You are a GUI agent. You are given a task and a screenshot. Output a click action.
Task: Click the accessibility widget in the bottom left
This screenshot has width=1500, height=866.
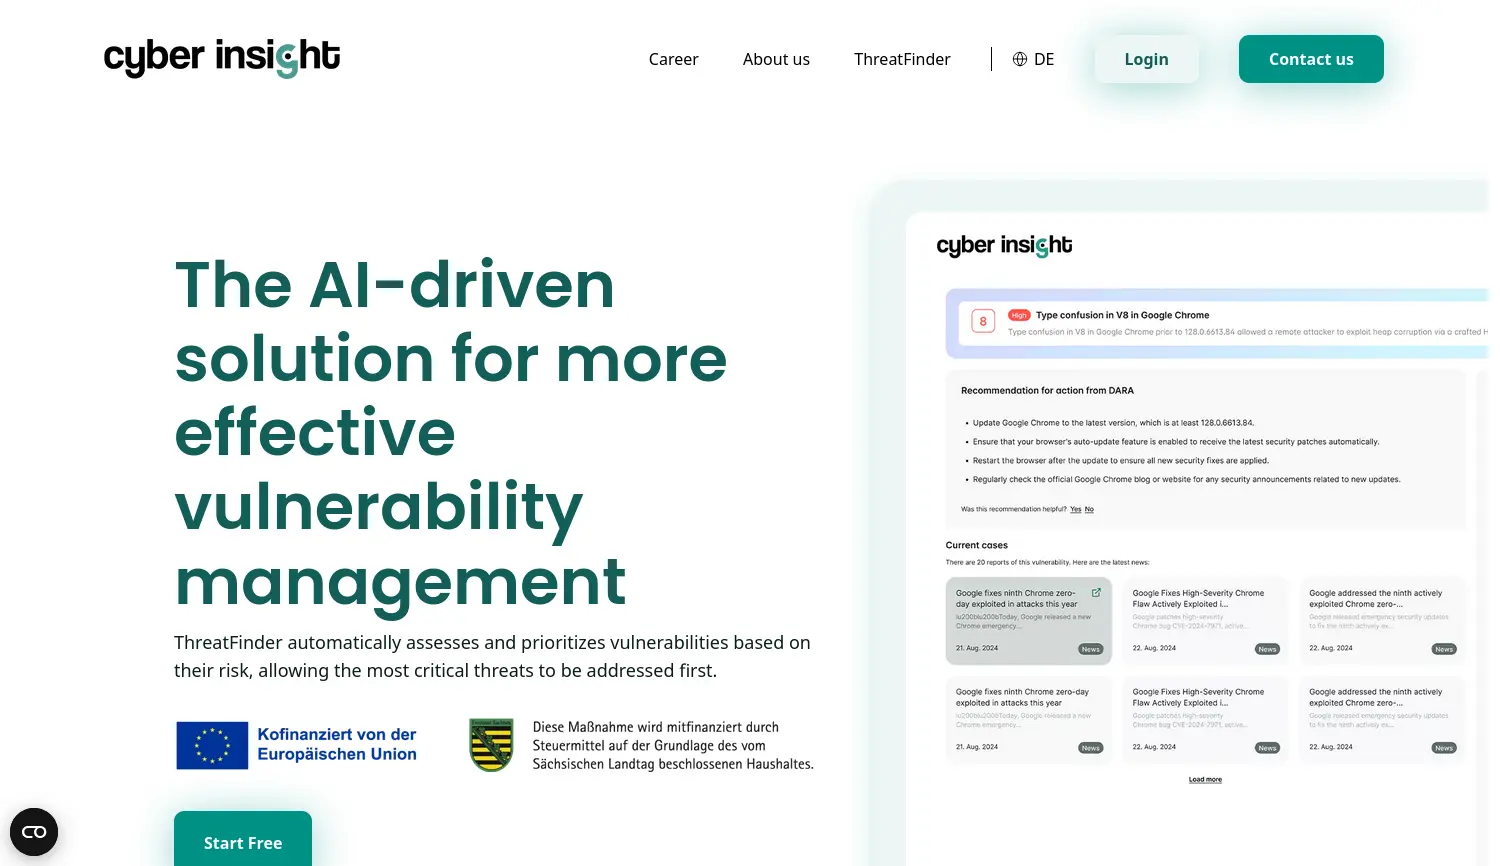tap(34, 831)
